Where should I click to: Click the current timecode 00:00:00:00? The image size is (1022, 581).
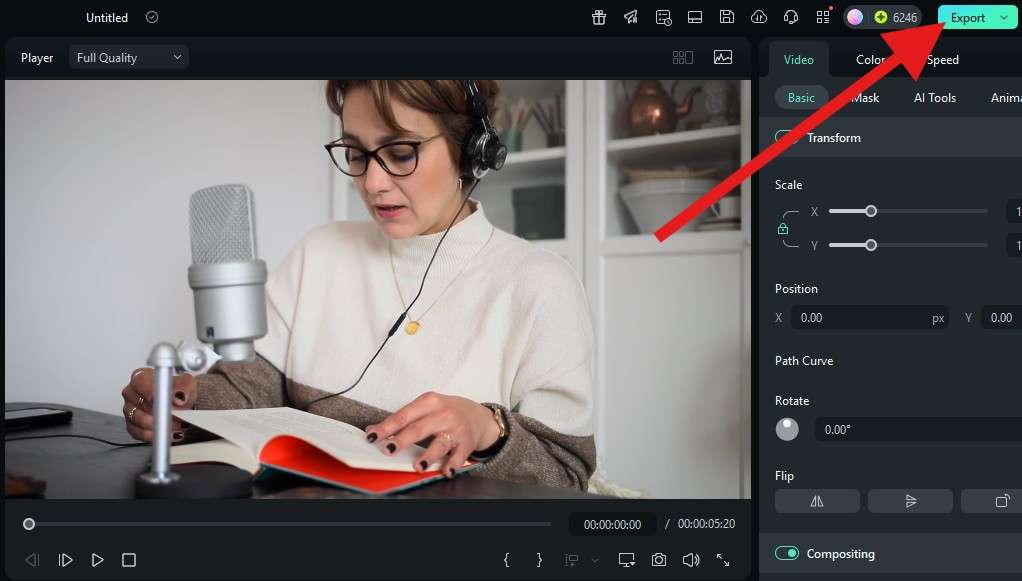click(612, 524)
